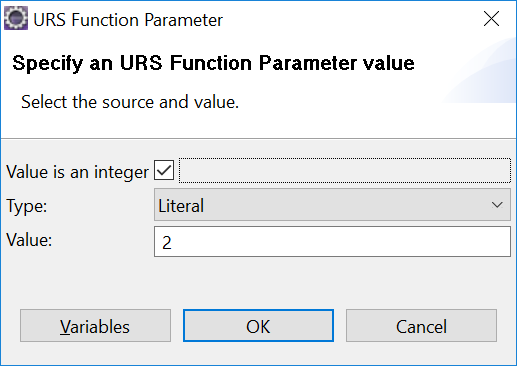This screenshot has width=517, height=366.
Task: Open the Type combo box showing Literal
Action: tap(332, 205)
